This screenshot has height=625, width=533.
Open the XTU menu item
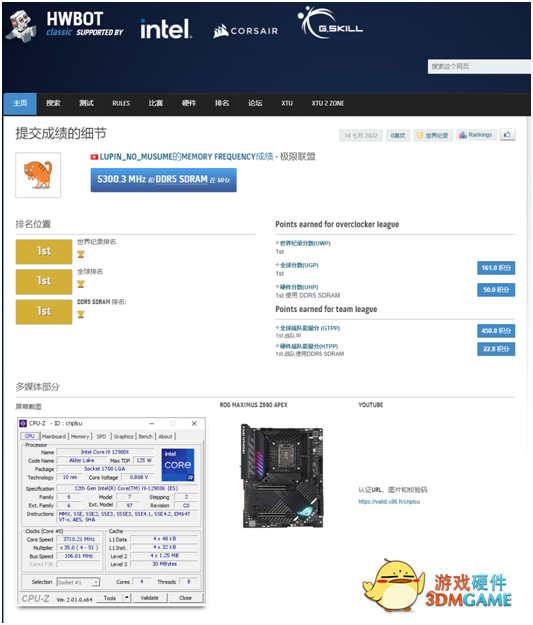click(x=287, y=104)
